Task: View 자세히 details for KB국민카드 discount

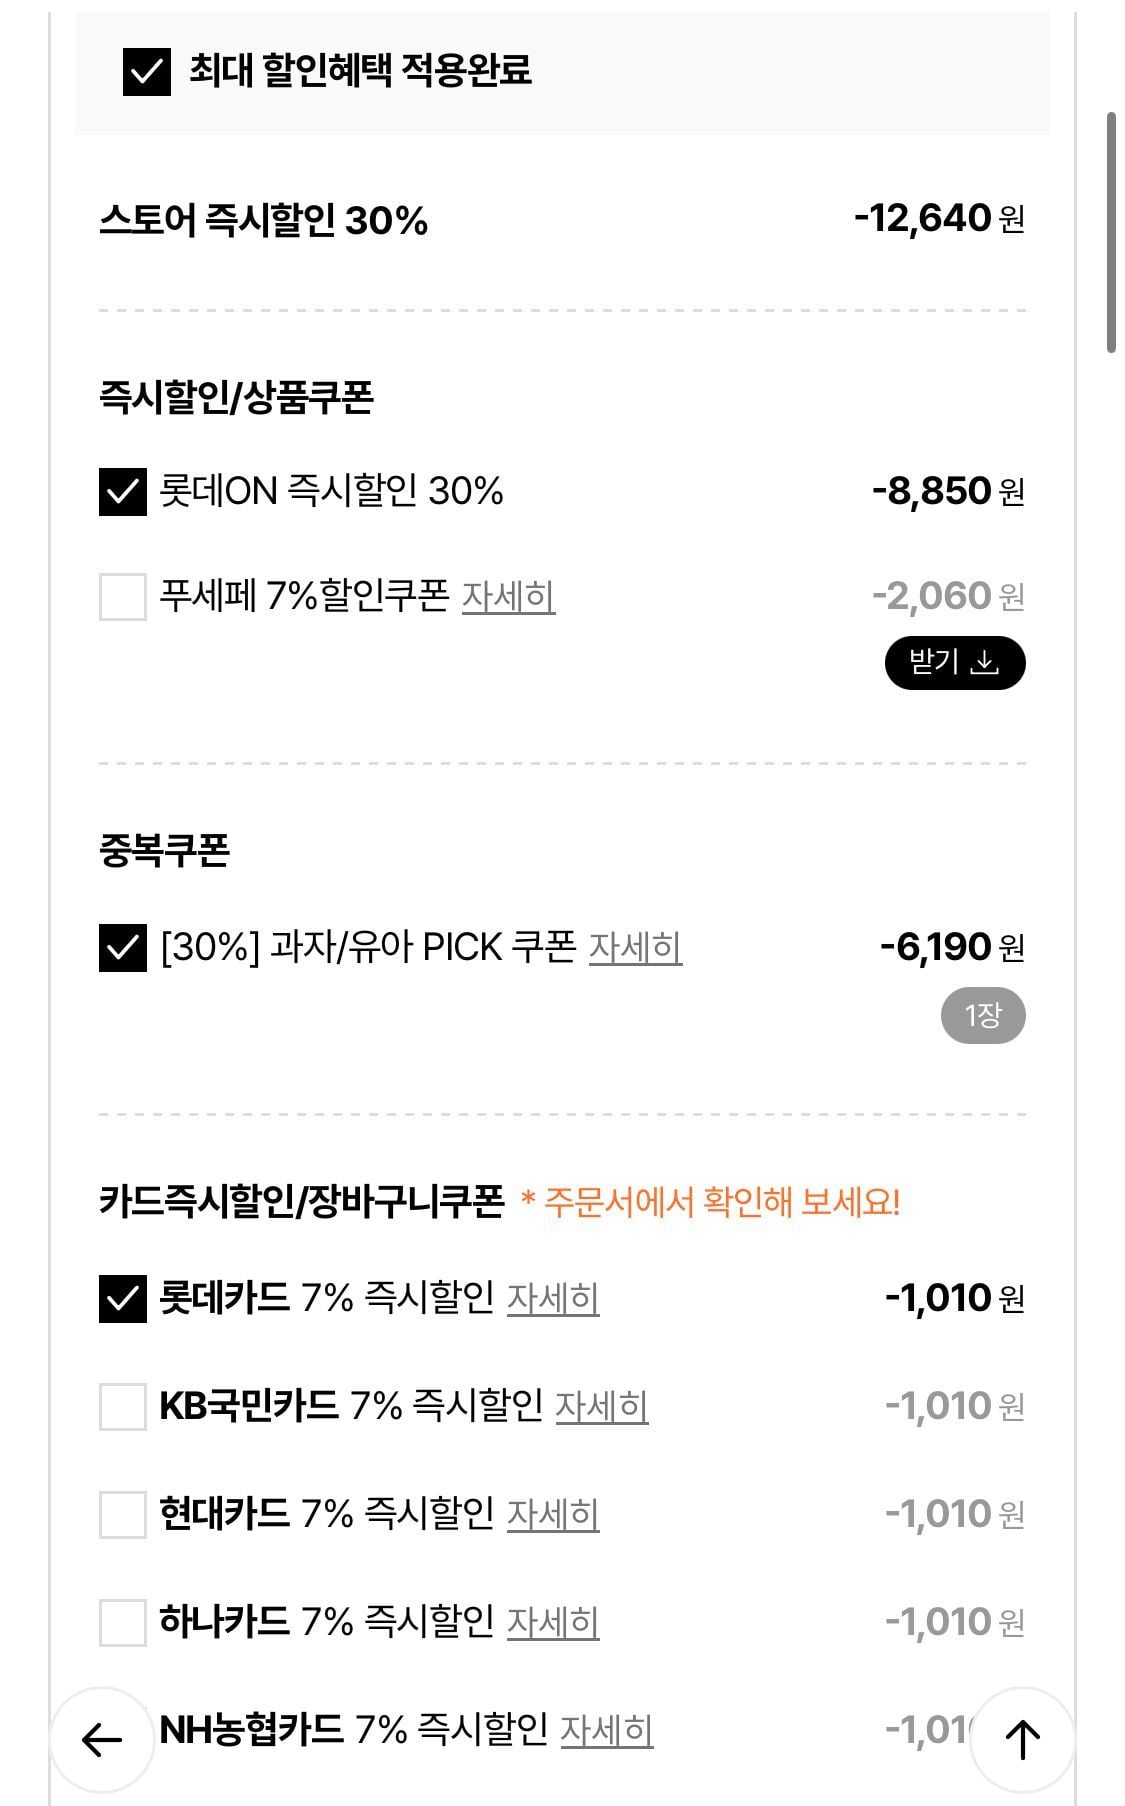Action: coord(601,1407)
